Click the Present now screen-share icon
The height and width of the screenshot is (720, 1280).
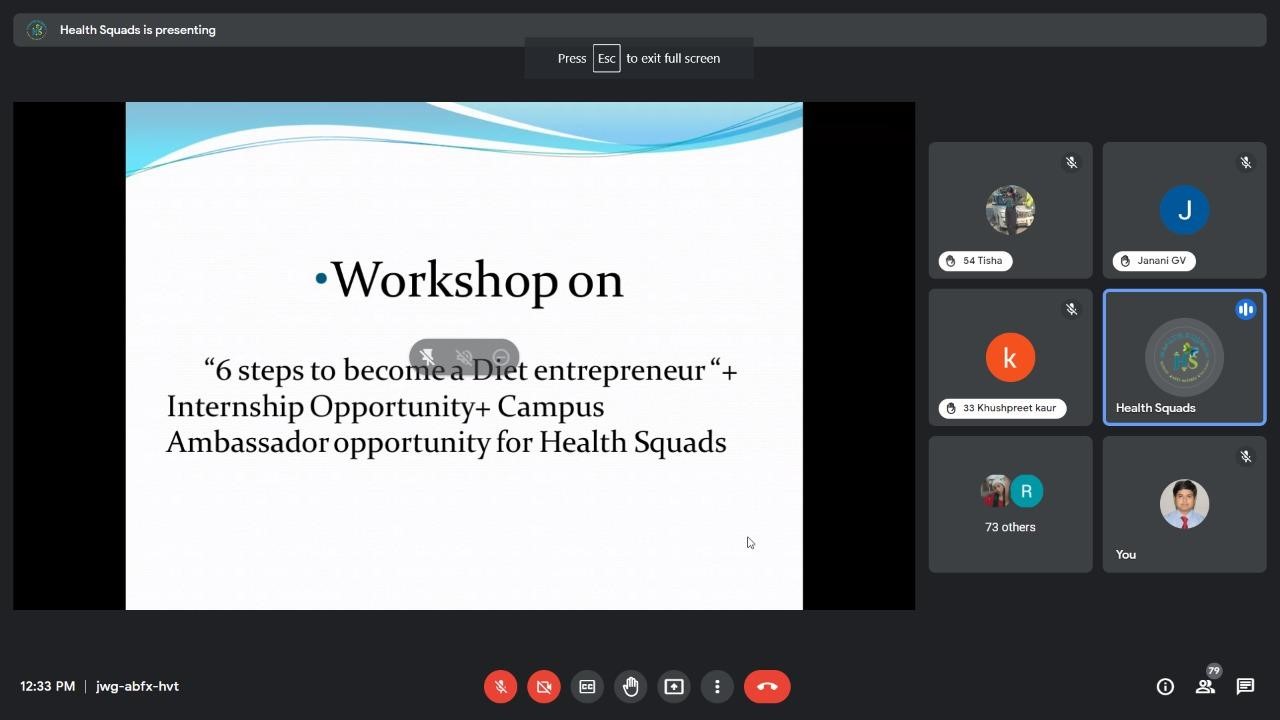[x=674, y=686]
